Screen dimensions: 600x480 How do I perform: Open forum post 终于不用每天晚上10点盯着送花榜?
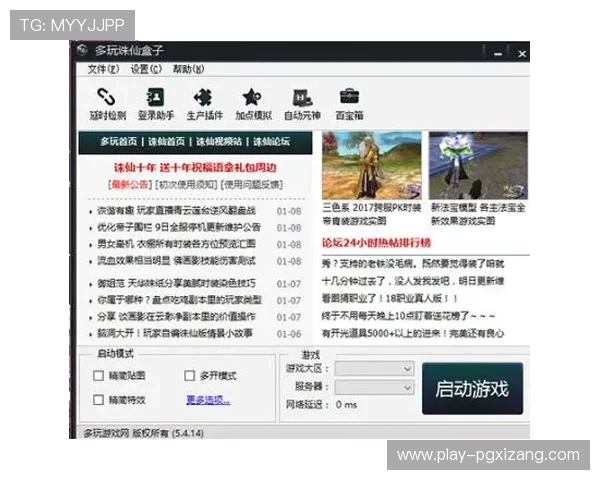[408, 316]
